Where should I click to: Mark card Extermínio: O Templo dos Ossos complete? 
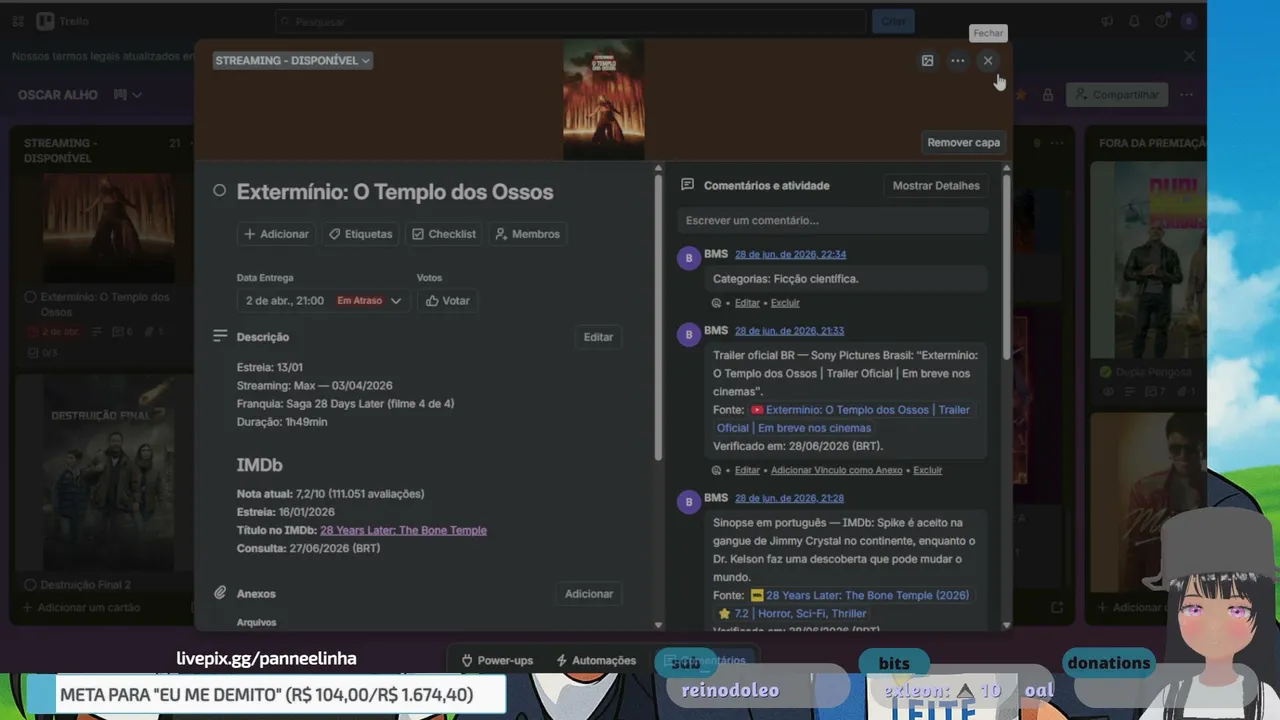[220, 191]
